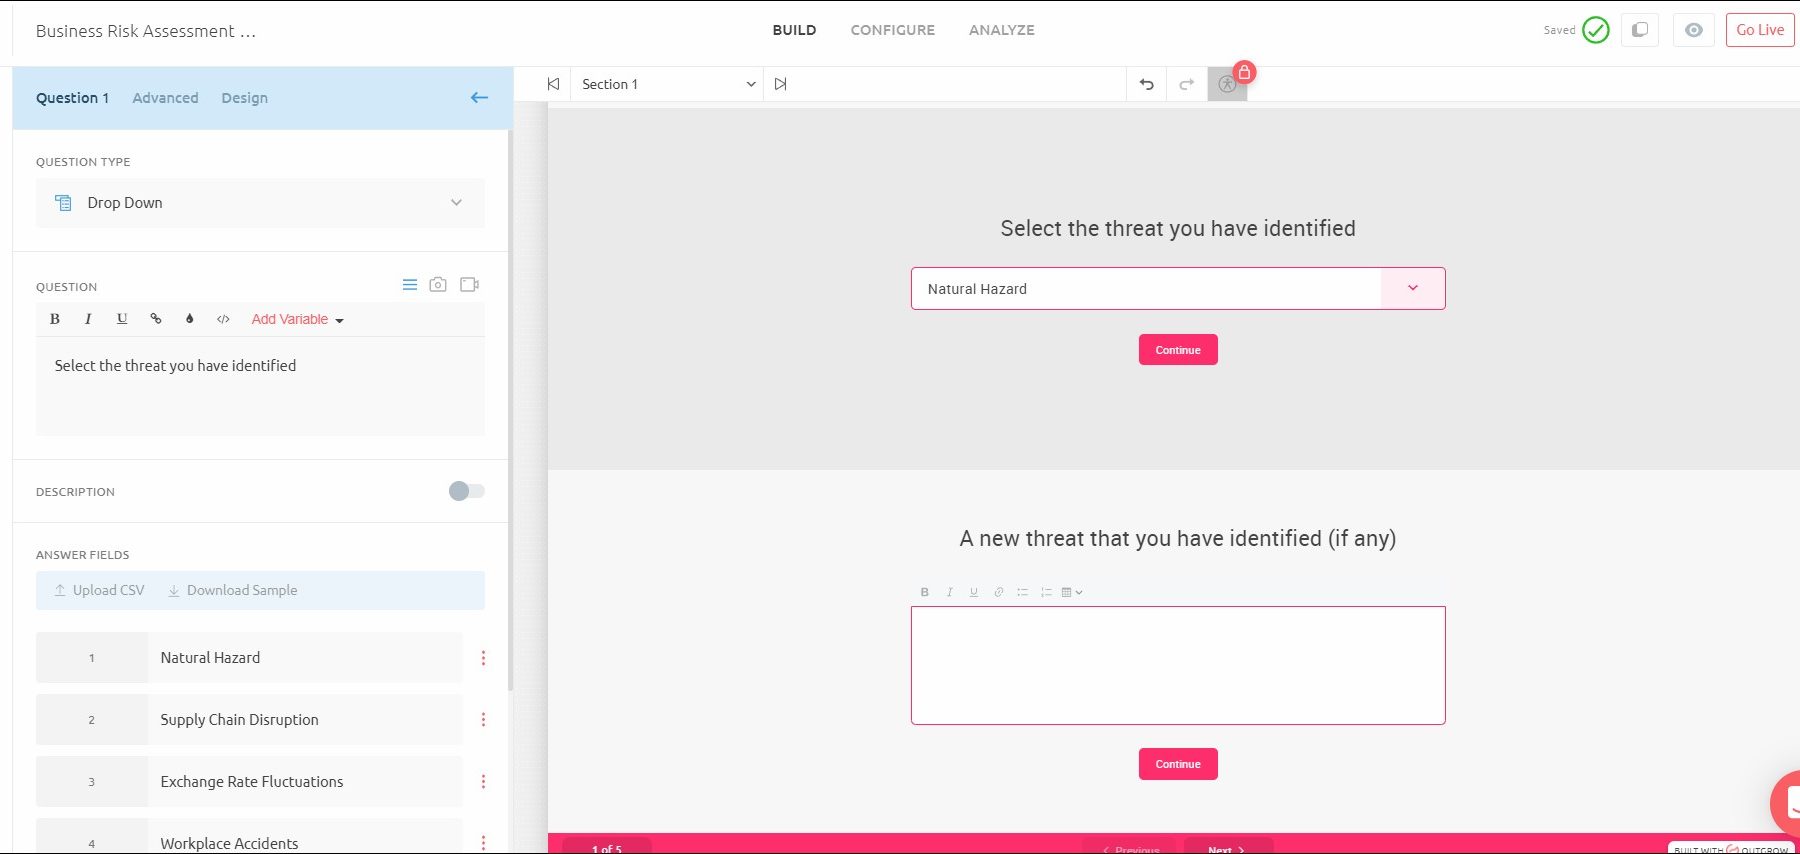
Task: Preview the quiz with the eye icon
Action: coord(1693,30)
